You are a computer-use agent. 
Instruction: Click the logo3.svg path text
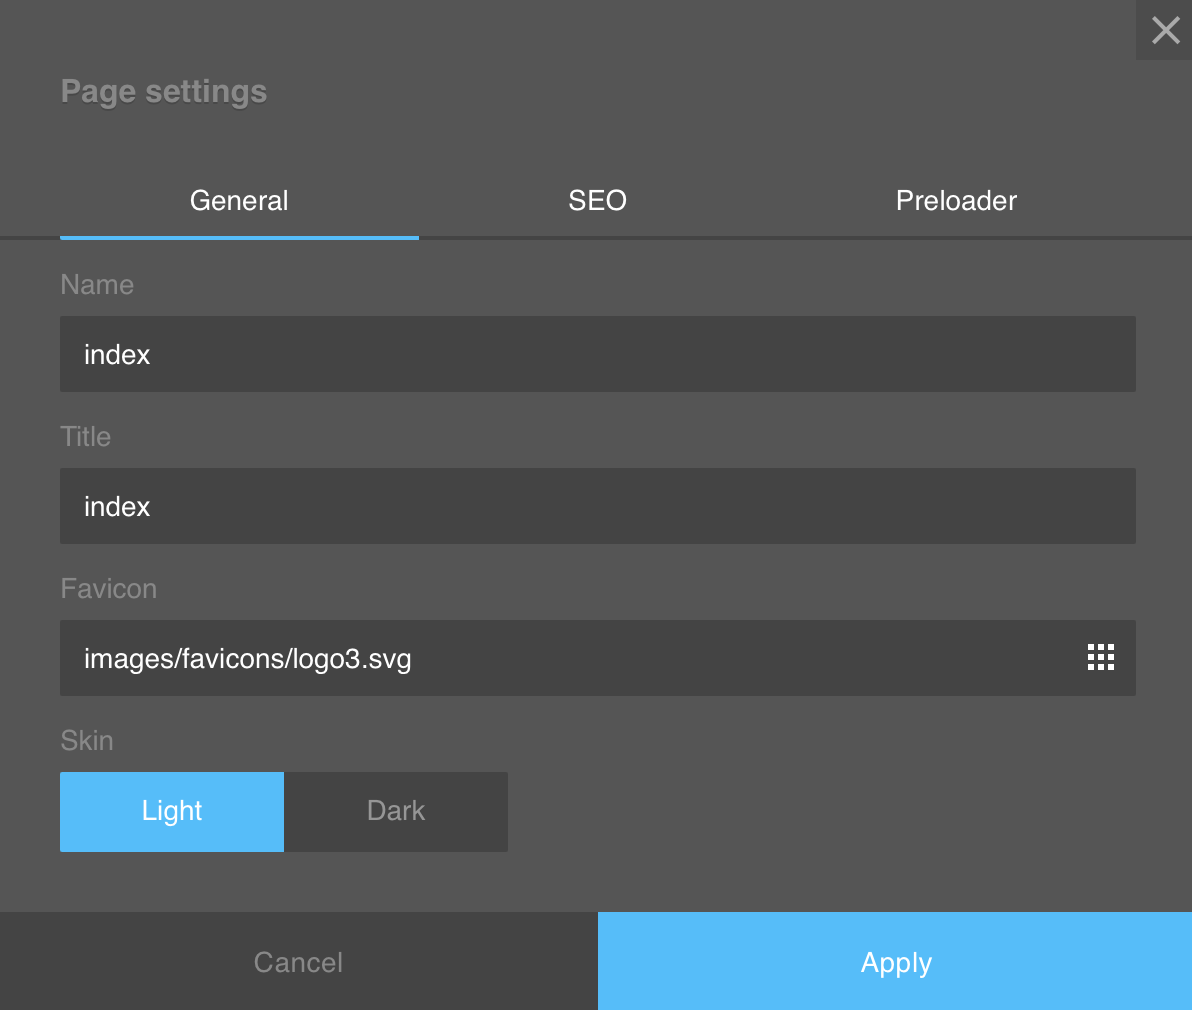[x=248, y=659]
